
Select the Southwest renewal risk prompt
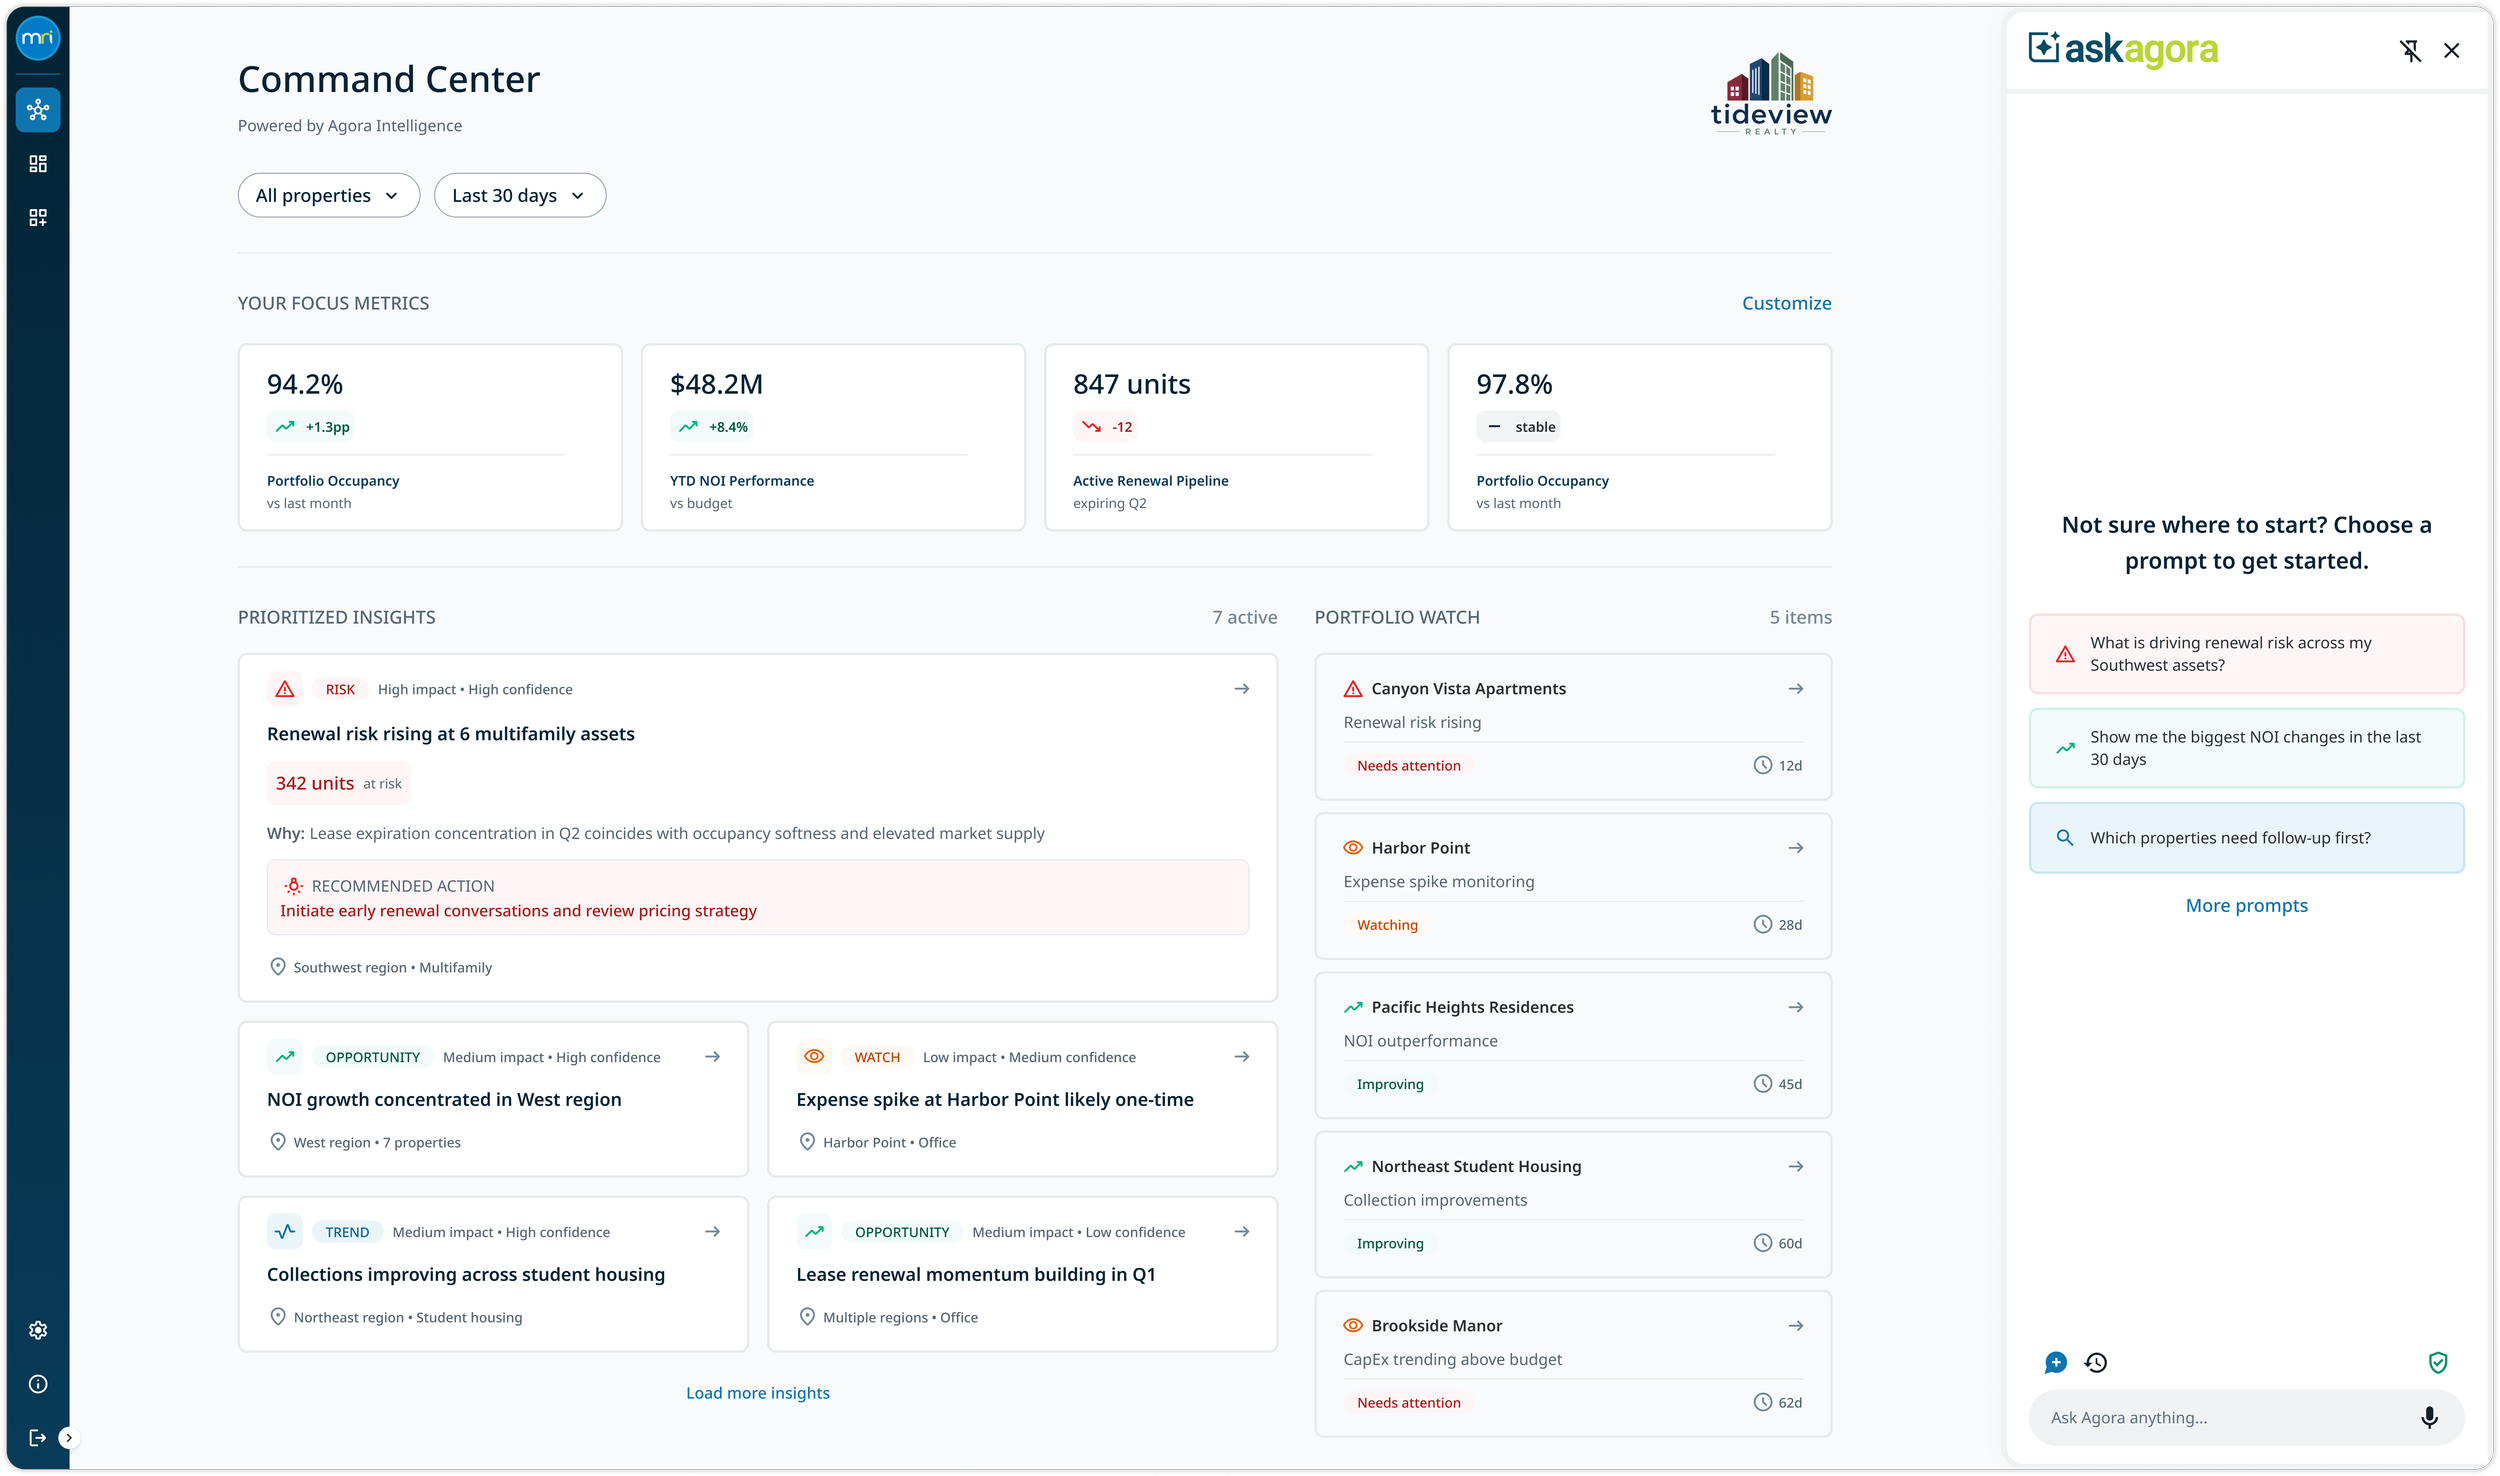(x=2246, y=654)
